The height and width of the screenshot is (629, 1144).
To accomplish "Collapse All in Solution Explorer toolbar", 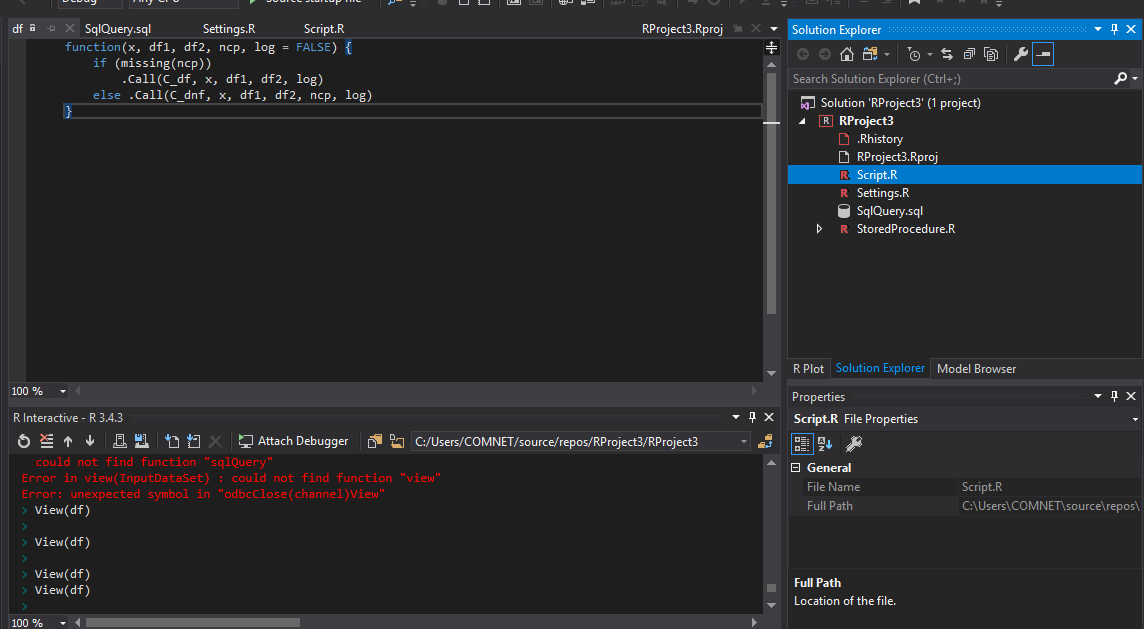I will pyautogui.click(x=969, y=54).
